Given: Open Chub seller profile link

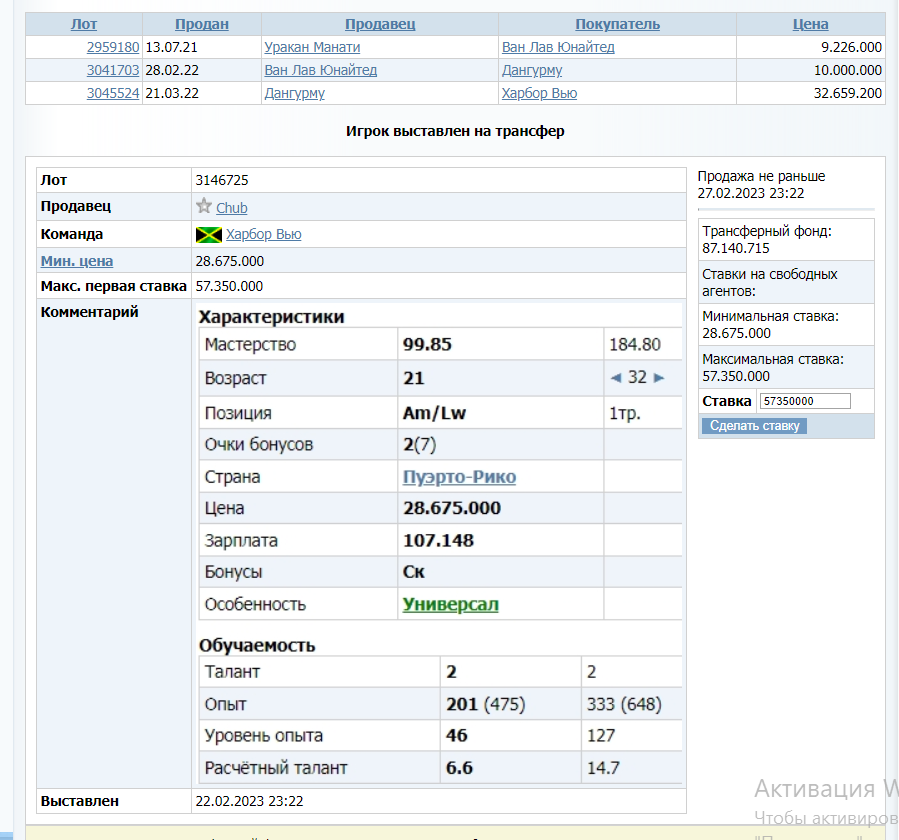Looking at the screenshot, I should pos(232,208).
